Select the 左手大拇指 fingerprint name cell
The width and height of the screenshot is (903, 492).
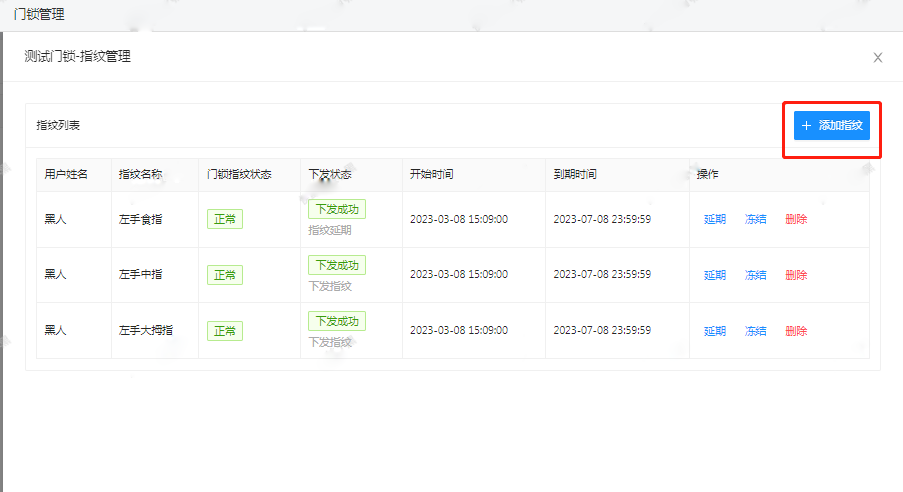[x=148, y=331]
